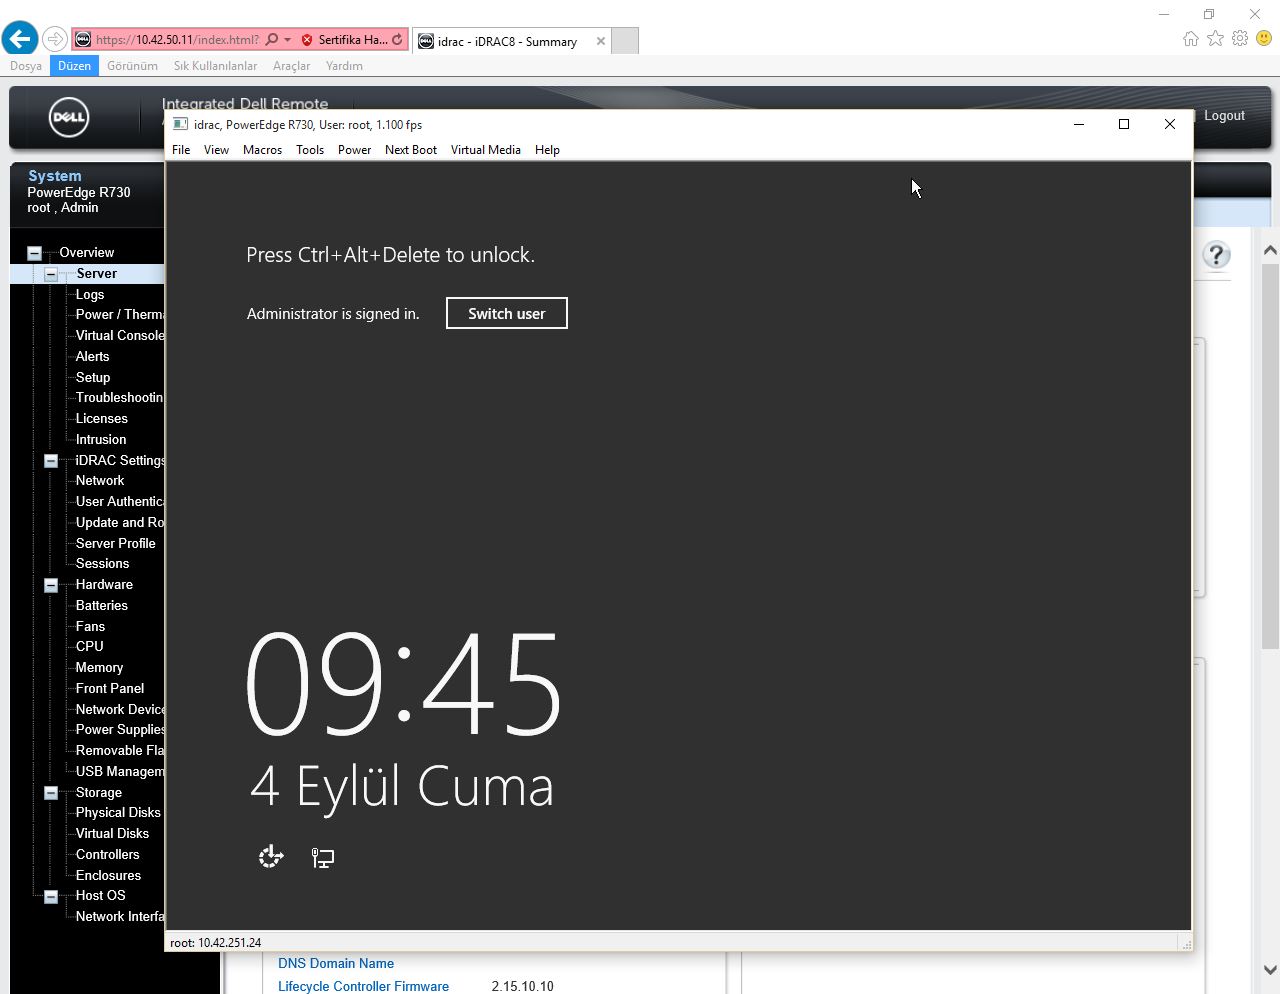
Task: Click the Ease of Access icon on lock screen
Action: [271, 857]
